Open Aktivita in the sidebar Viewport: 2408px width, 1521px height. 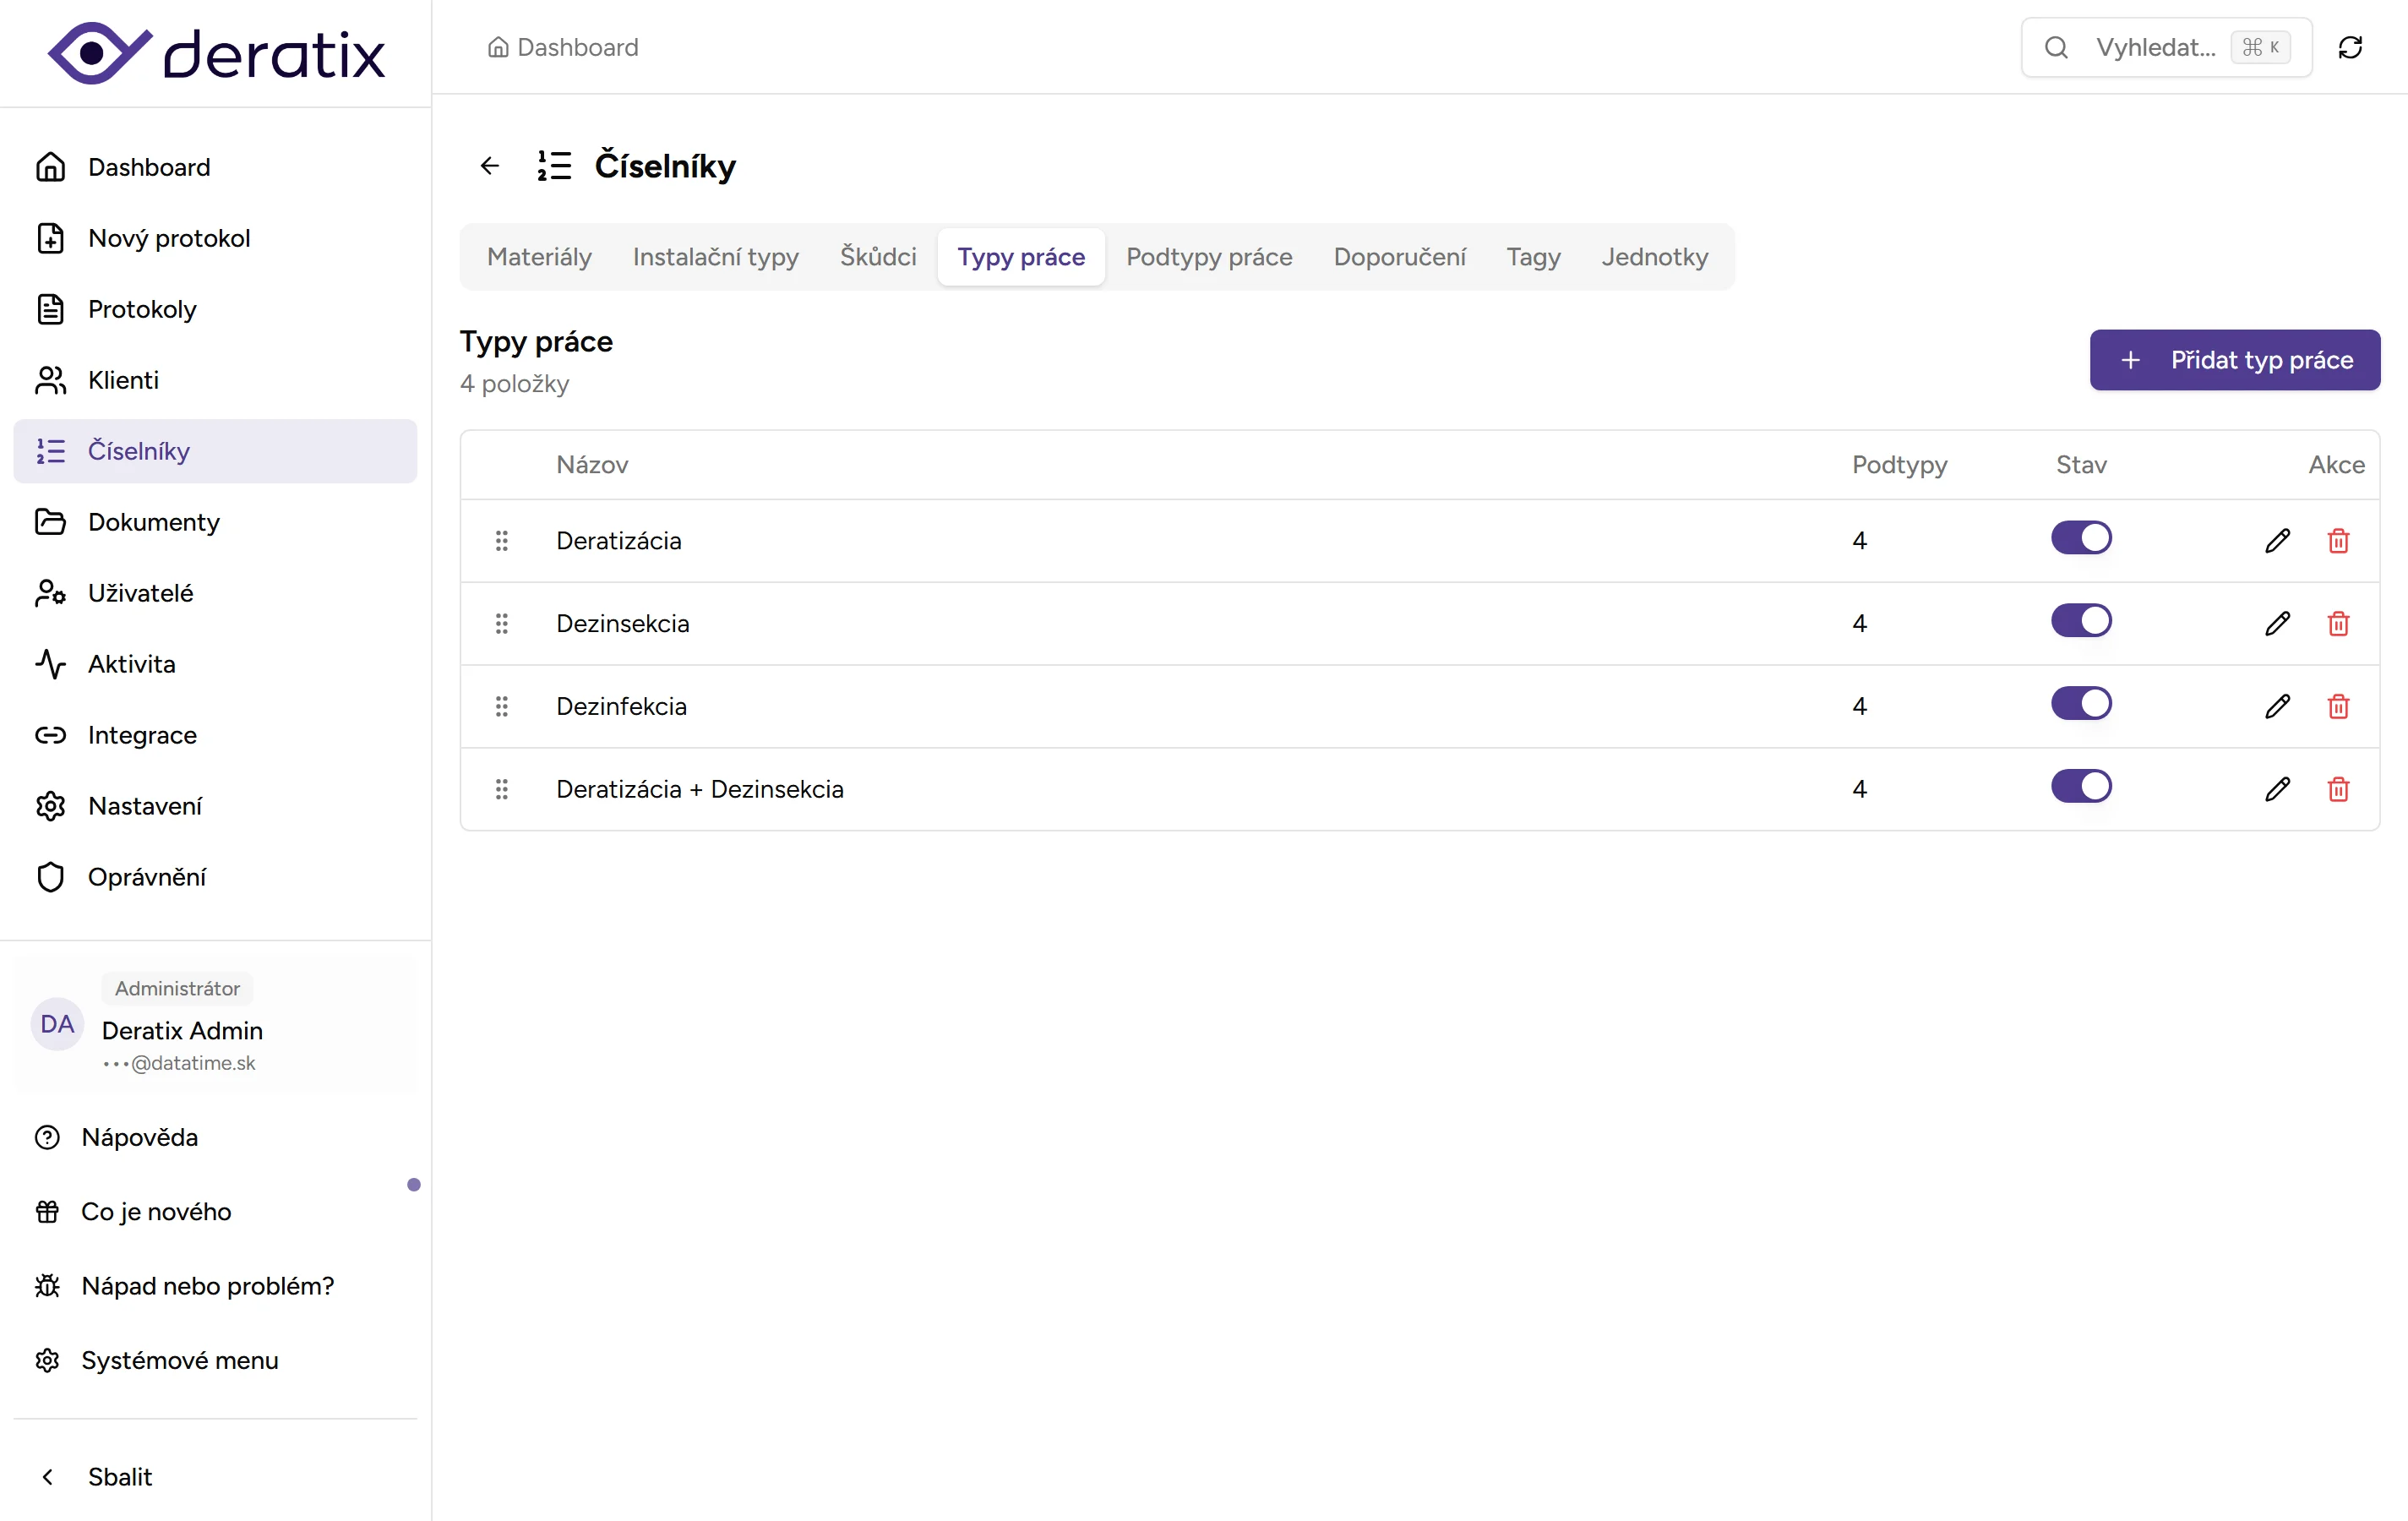pos(131,664)
